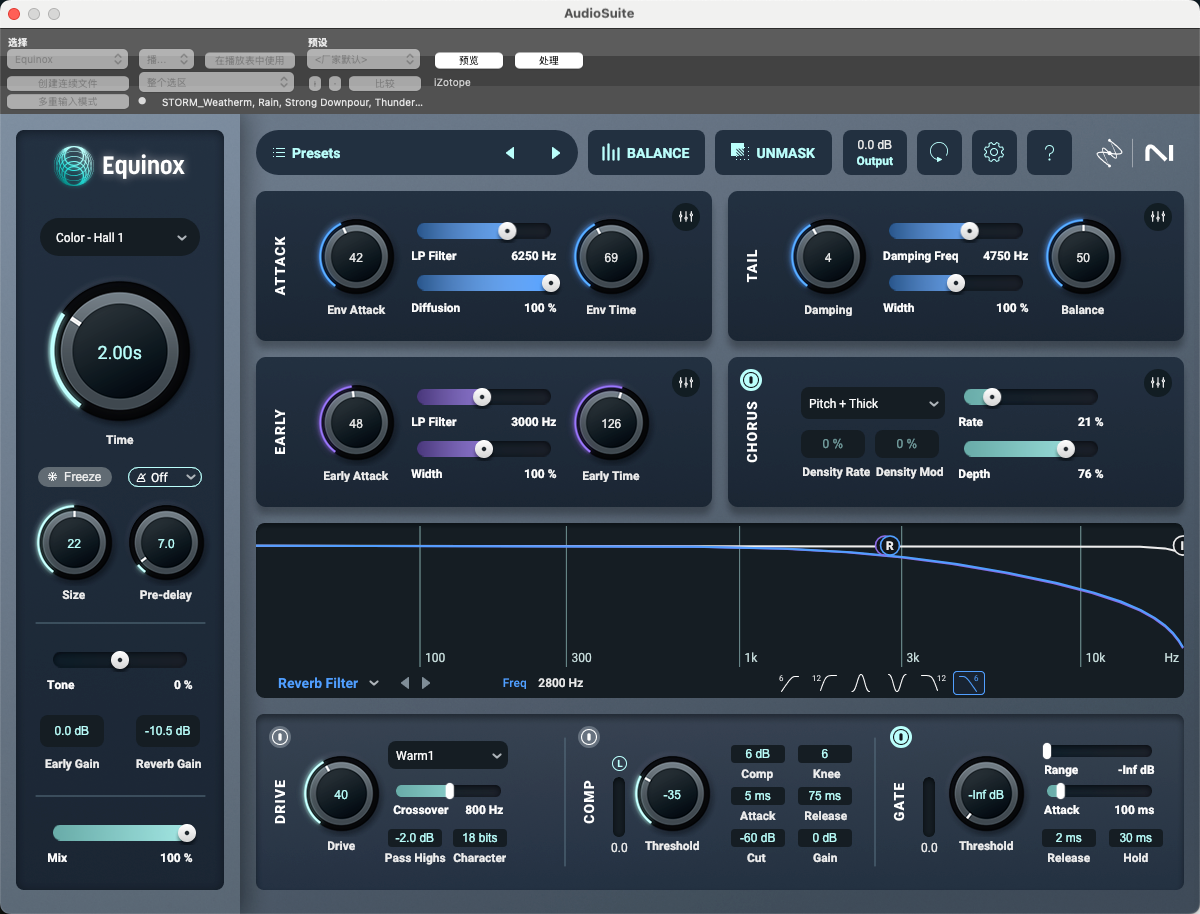Select the R filter node on curve
The height and width of the screenshot is (914, 1200).
889,546
